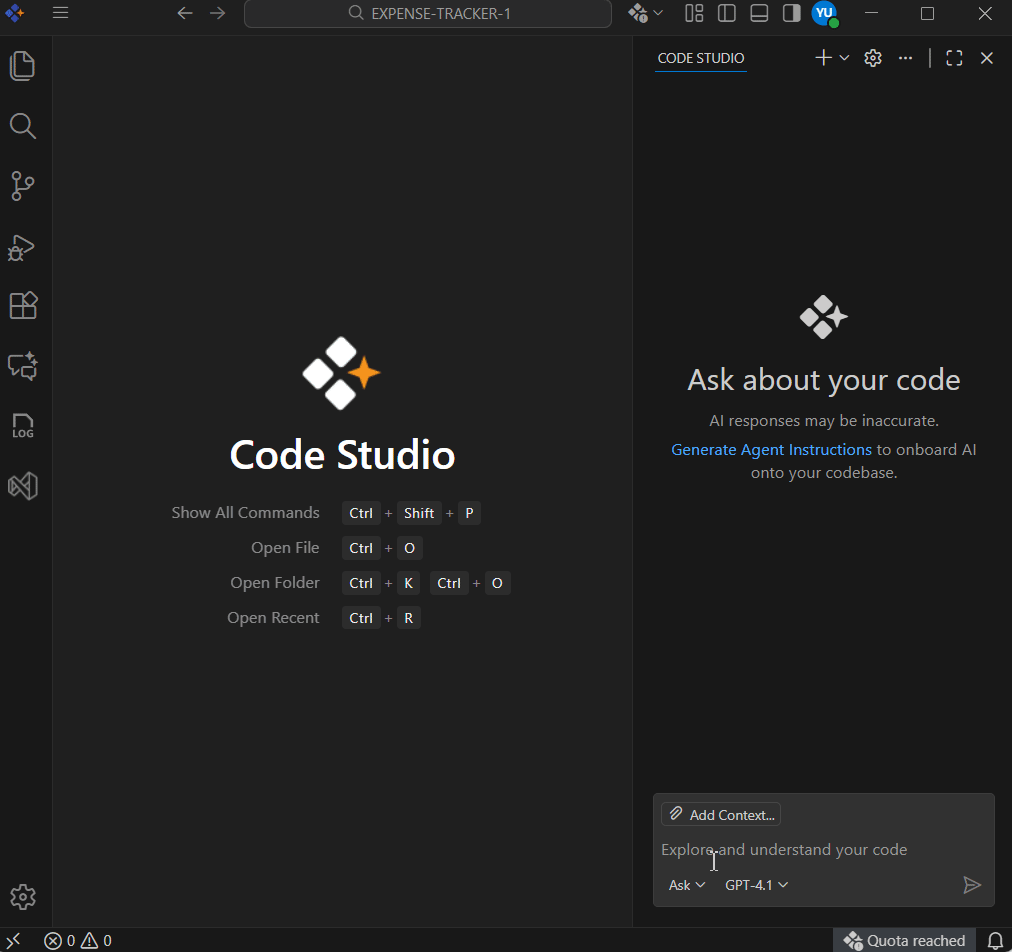This screenshot has width=1012, height=952.
Task: Expand the Ask mode dropdown
Action: (686, 885)
